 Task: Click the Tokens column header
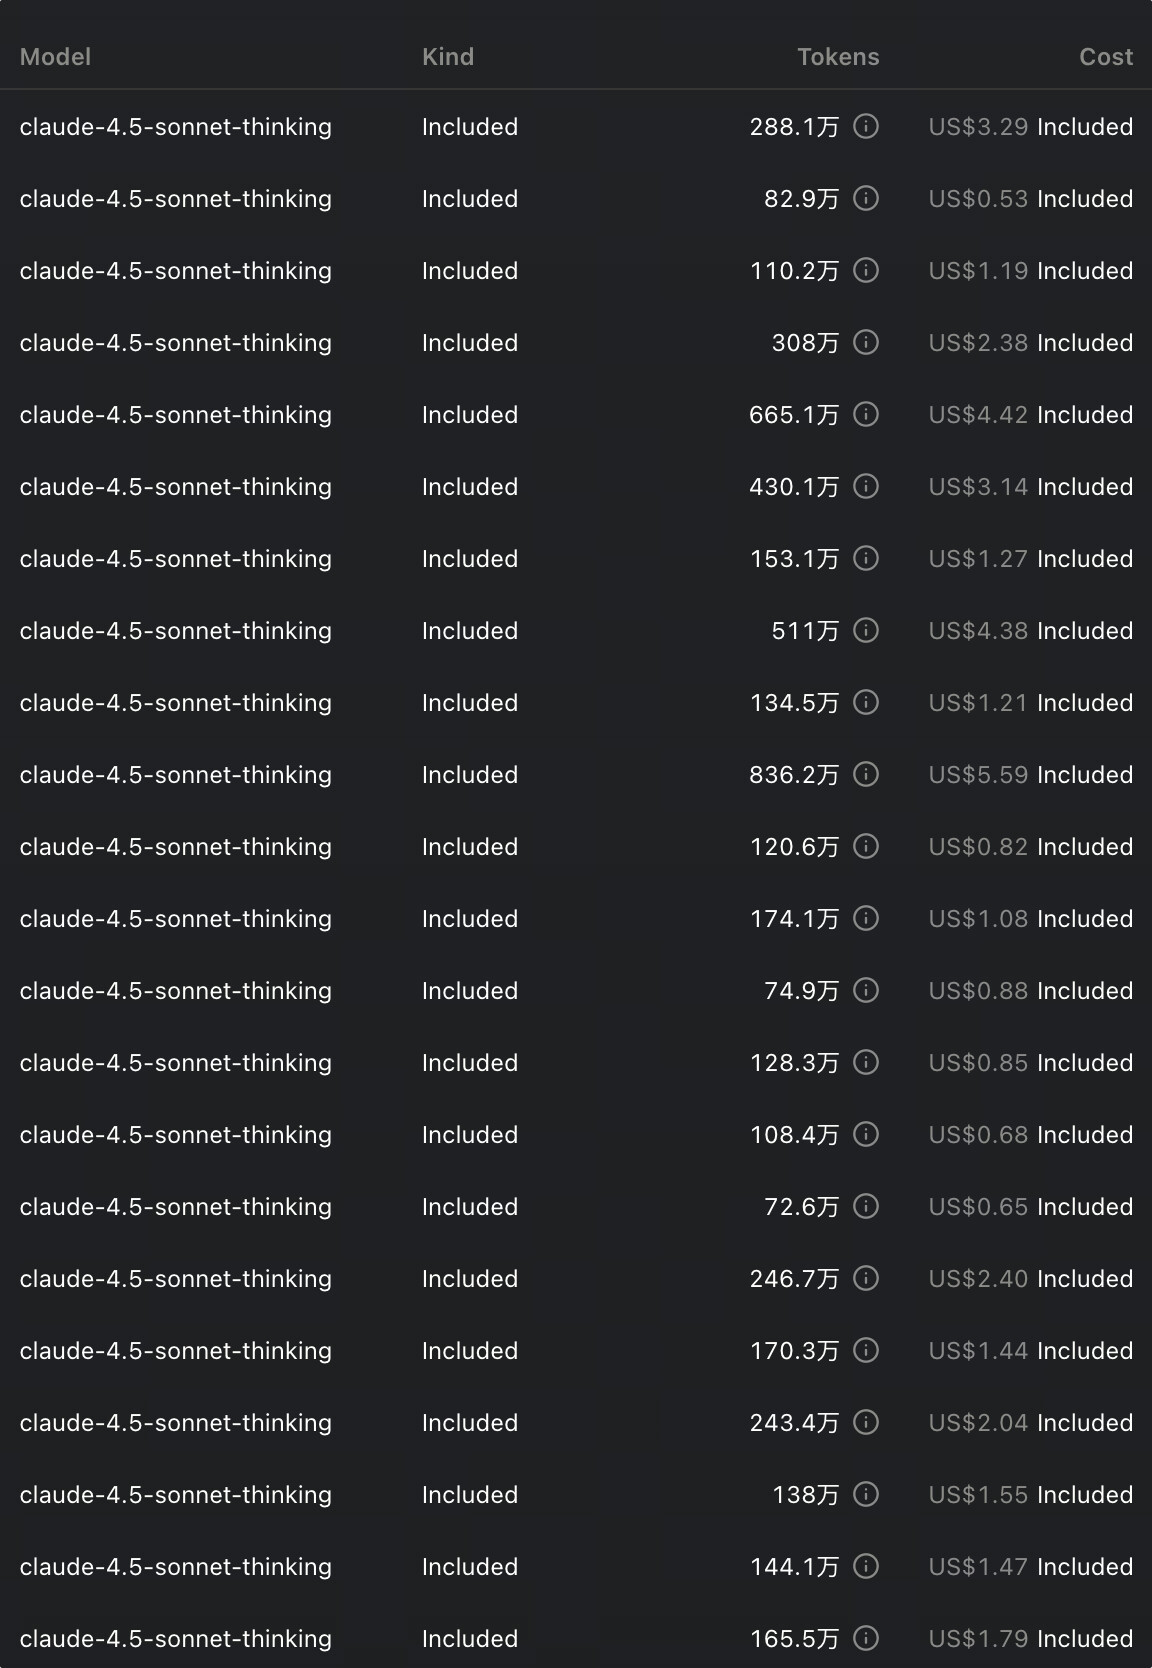(x=838, y=57)
